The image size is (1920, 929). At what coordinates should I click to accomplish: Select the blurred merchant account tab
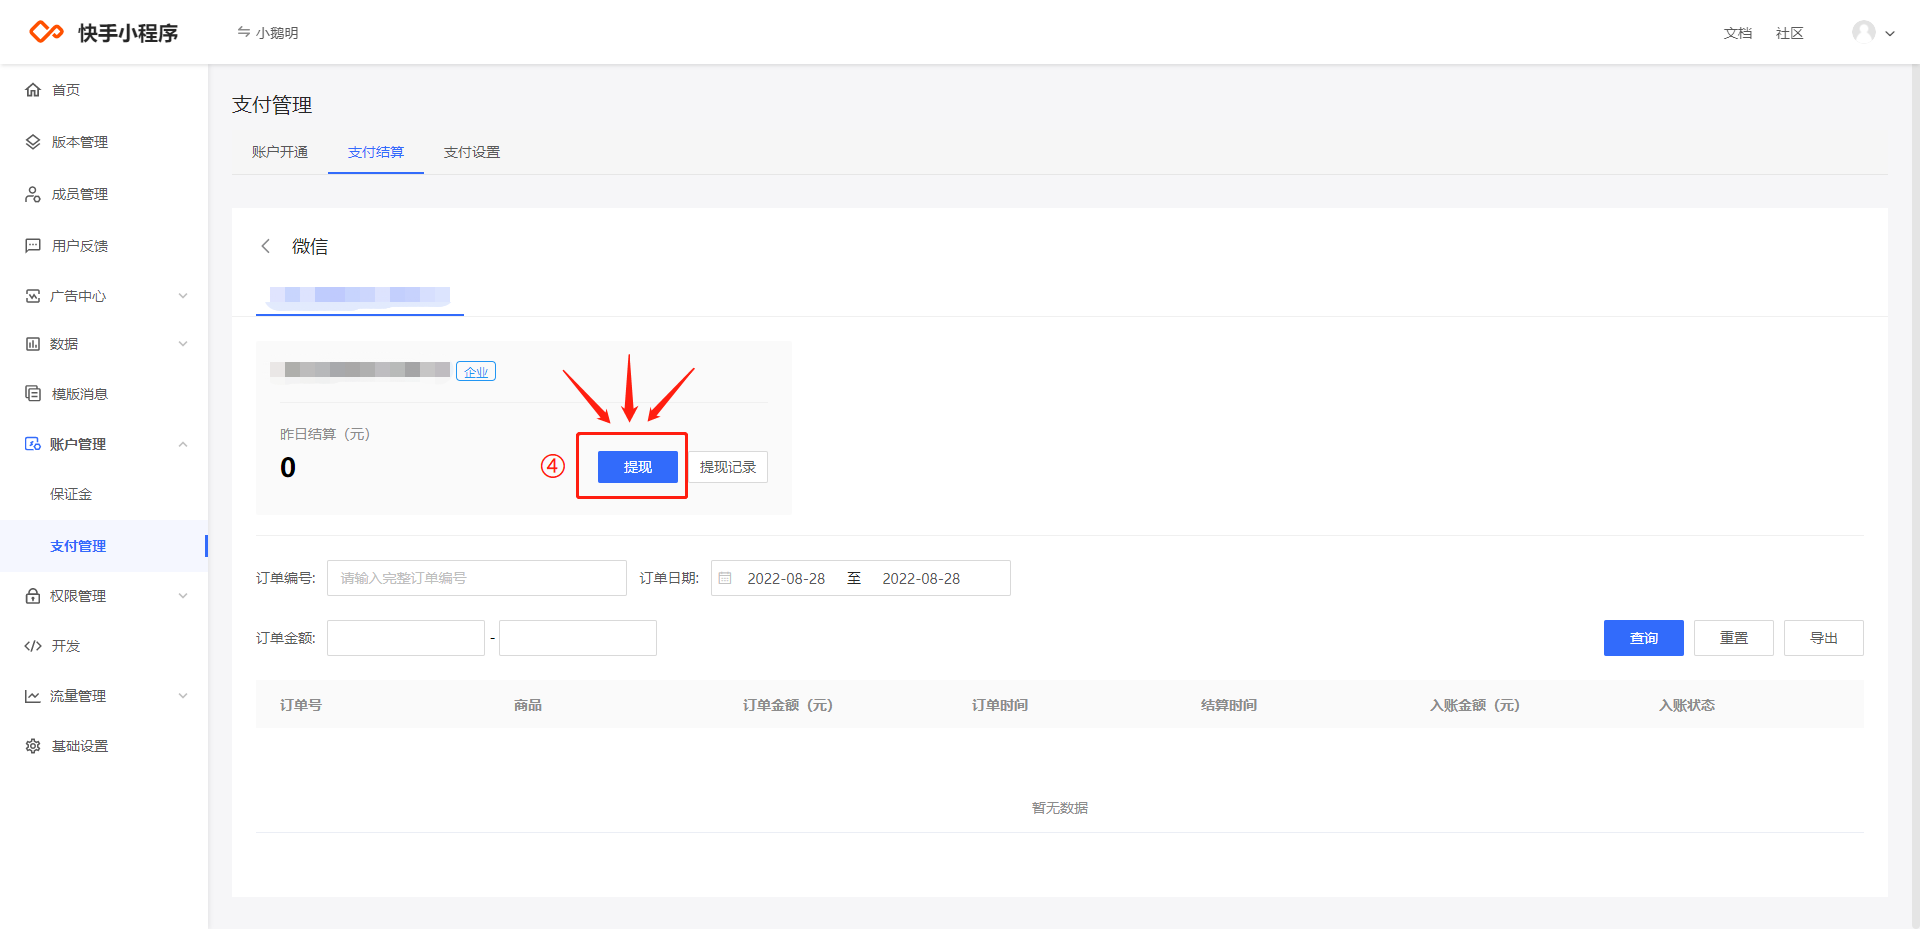tap(360, 295)
